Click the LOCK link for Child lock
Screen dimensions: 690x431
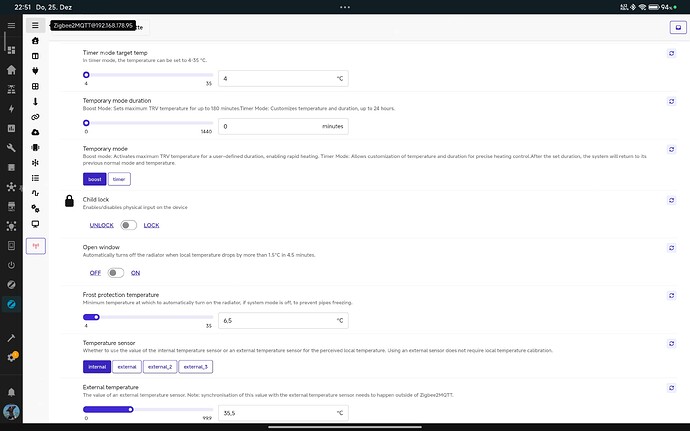pyautogui.click(x=151, y=225)
